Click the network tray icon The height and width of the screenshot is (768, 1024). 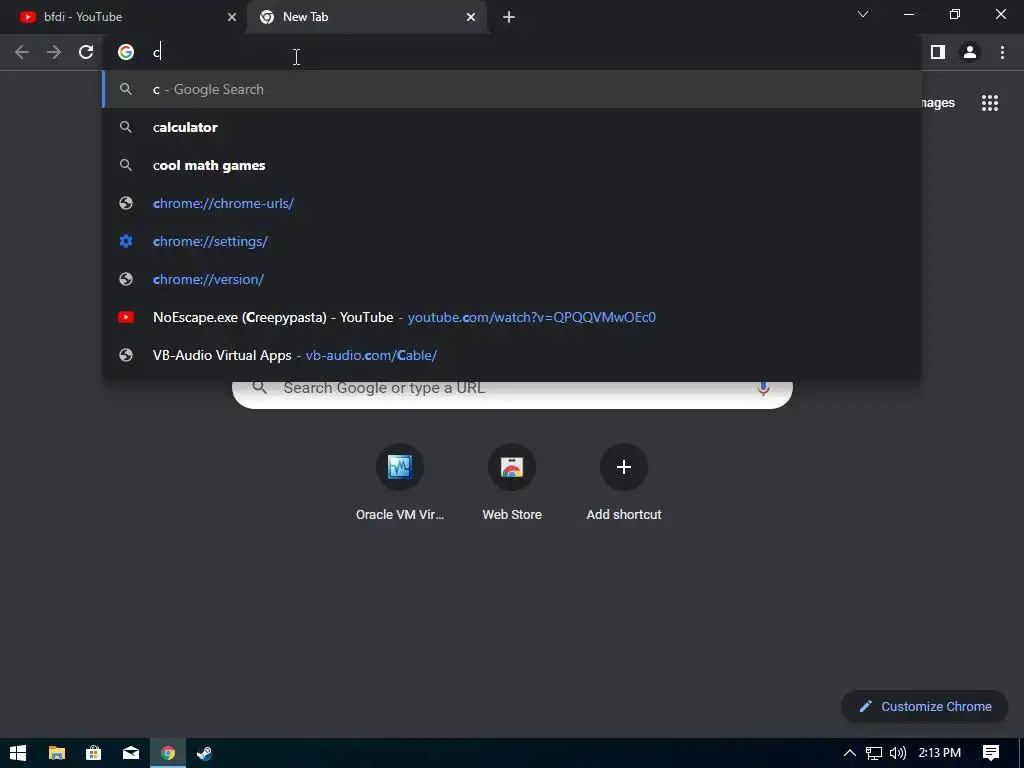point(874,753)
